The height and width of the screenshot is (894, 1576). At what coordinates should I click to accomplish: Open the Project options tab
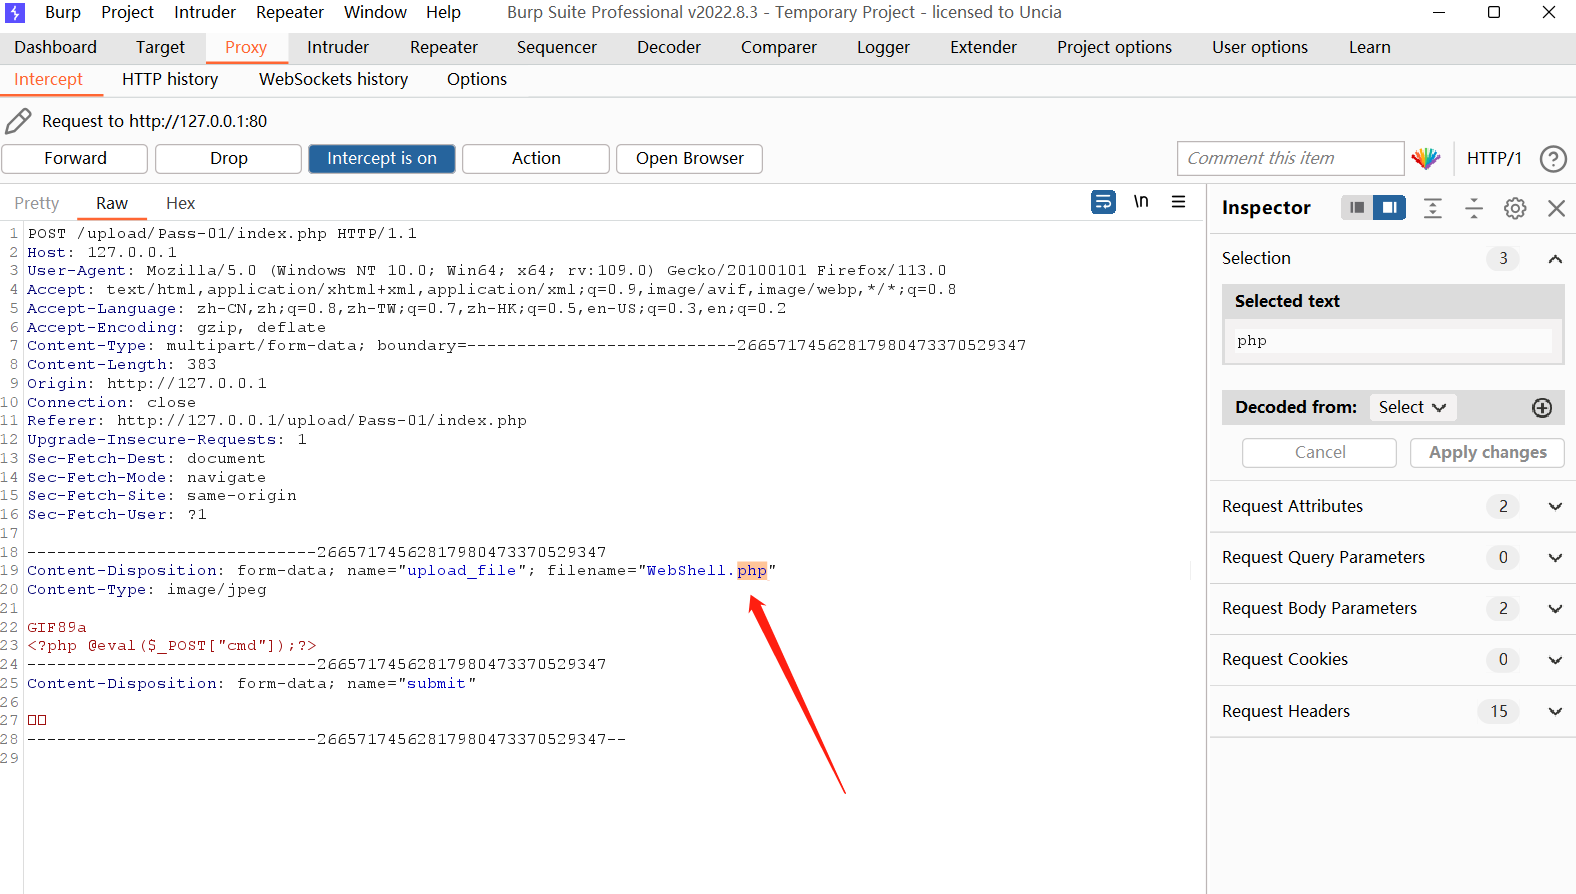point(1114,47)
